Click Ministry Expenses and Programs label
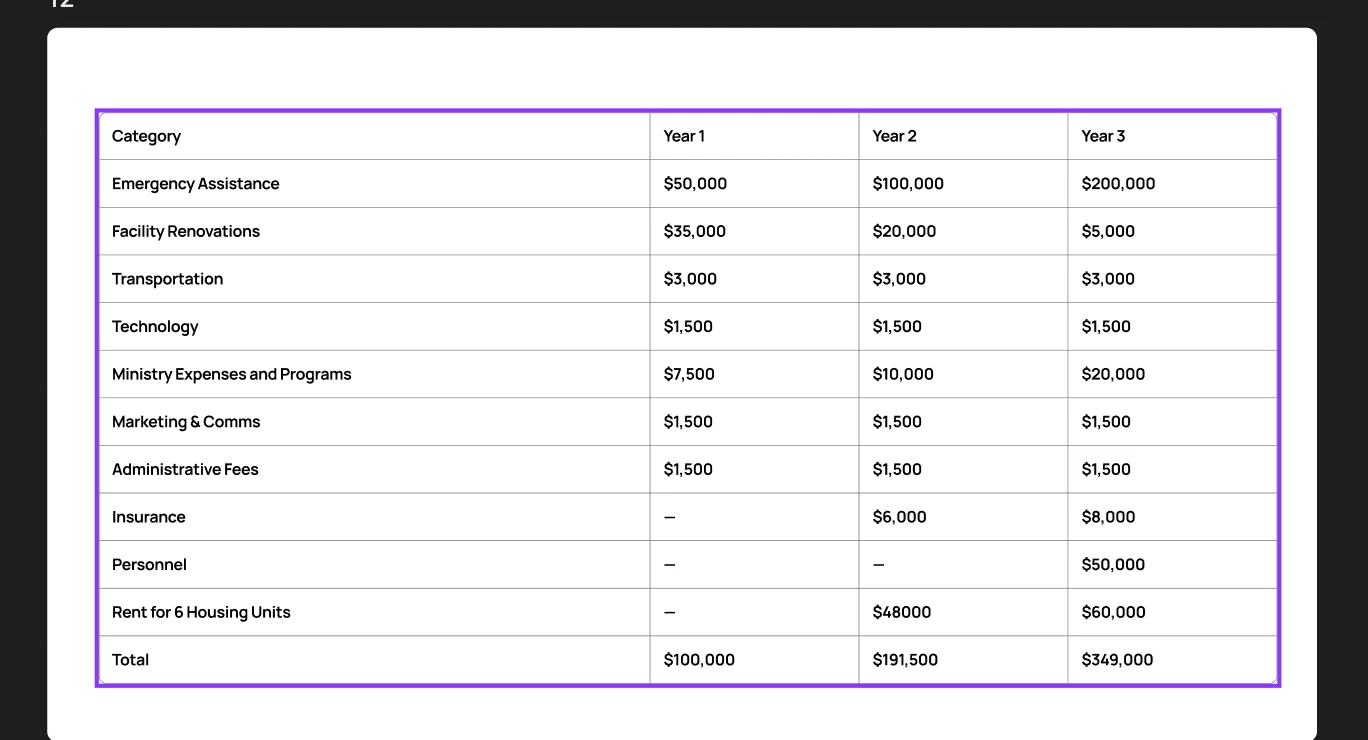 click(x=232, y=374)
